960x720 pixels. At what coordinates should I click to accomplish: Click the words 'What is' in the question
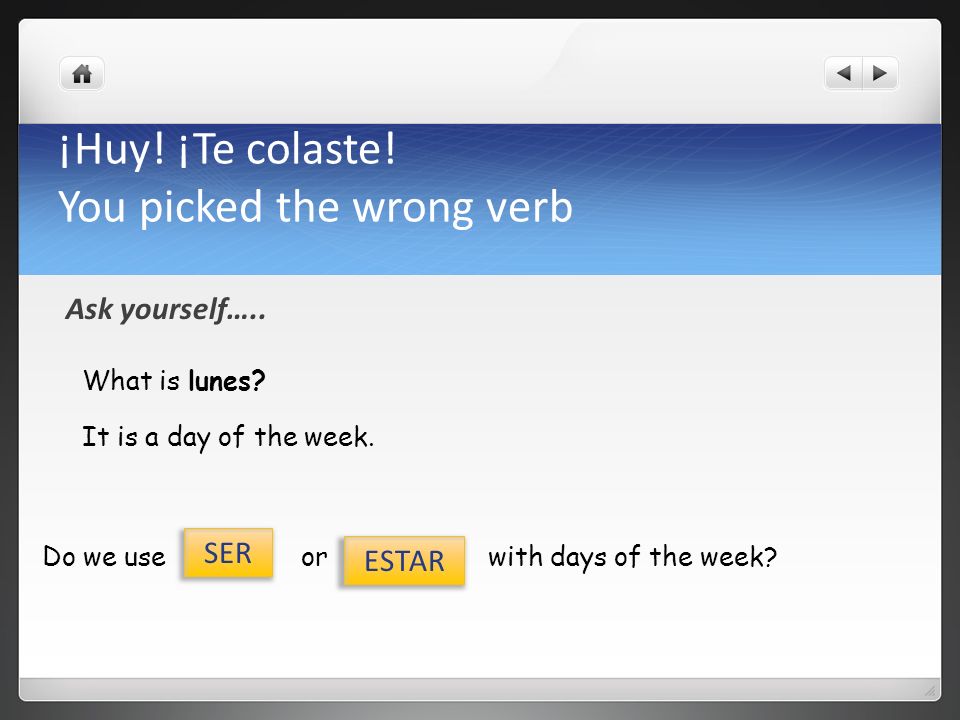(x=132, y=380)
